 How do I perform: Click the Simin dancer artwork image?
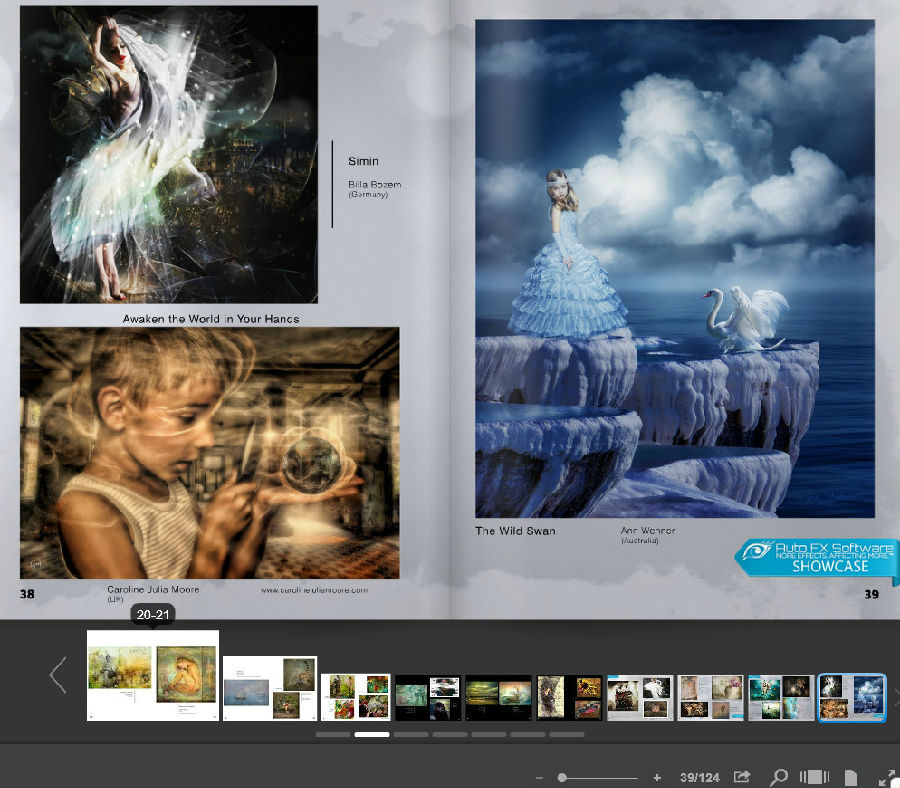pos(169,154)
